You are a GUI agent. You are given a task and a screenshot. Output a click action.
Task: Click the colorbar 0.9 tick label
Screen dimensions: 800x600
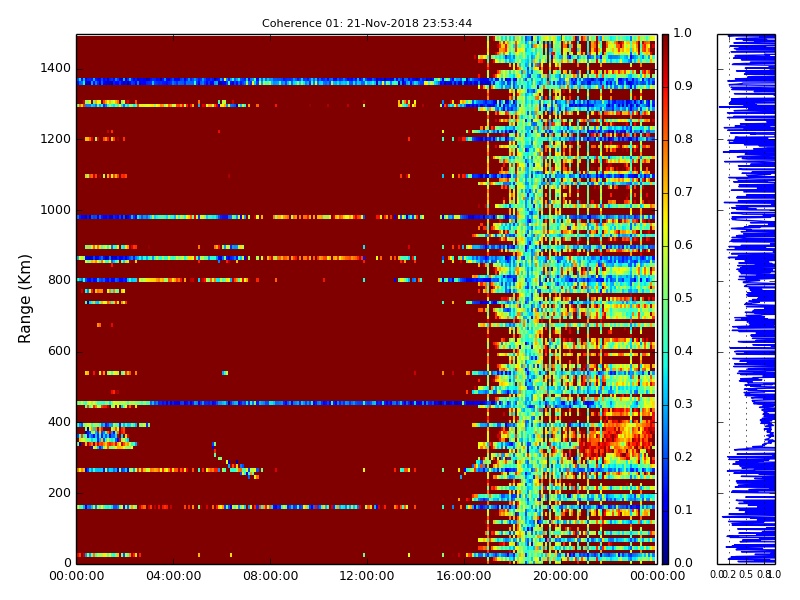click(683, 86)
